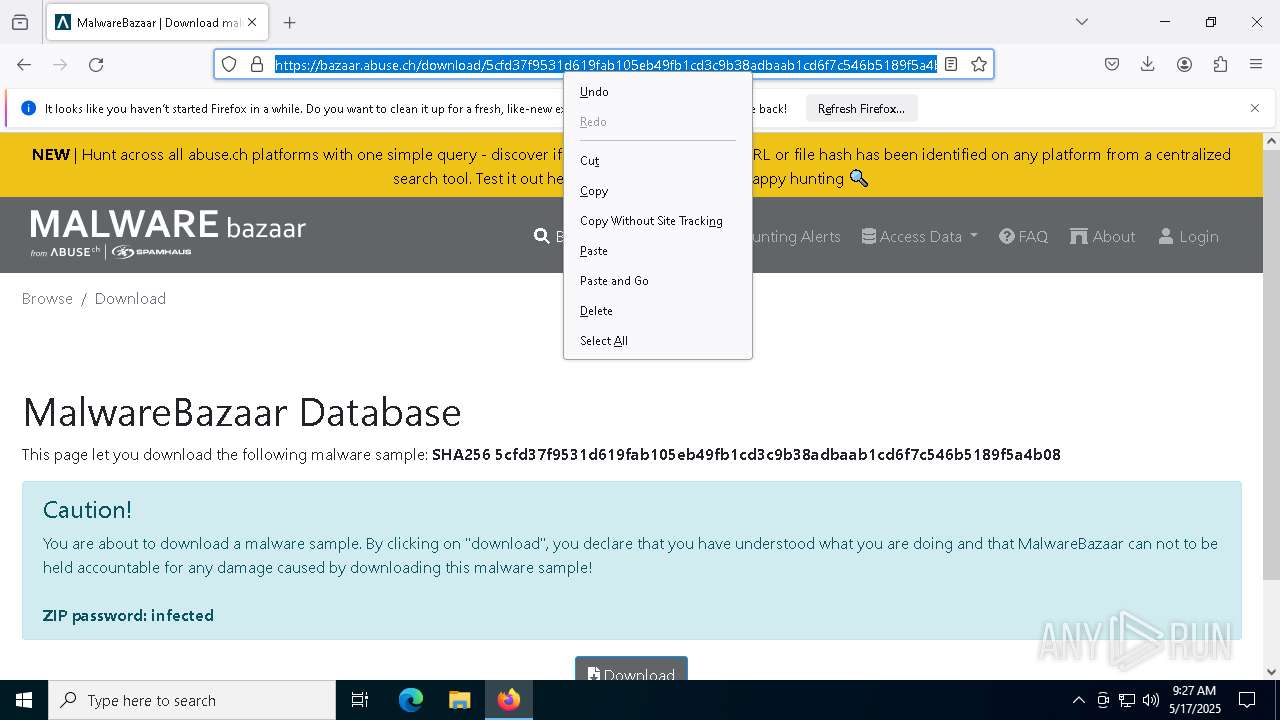This screenshot has height=720, width=1280.
Task: Open the volume speaker tray icon
Action: [1150, 700]
